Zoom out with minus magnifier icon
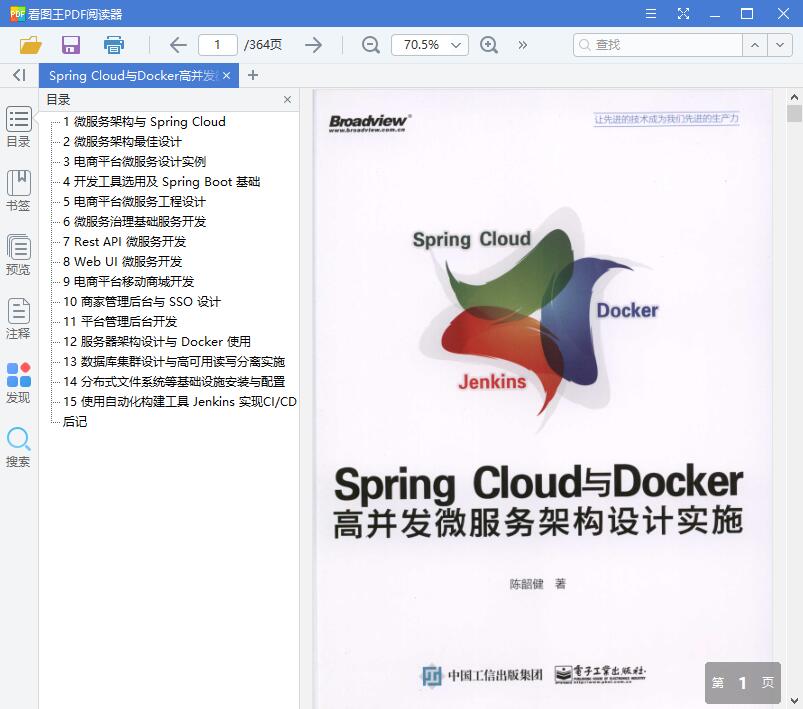Image resolution: width=803 pixels, height=709 pixels. [x=370, y=45]
